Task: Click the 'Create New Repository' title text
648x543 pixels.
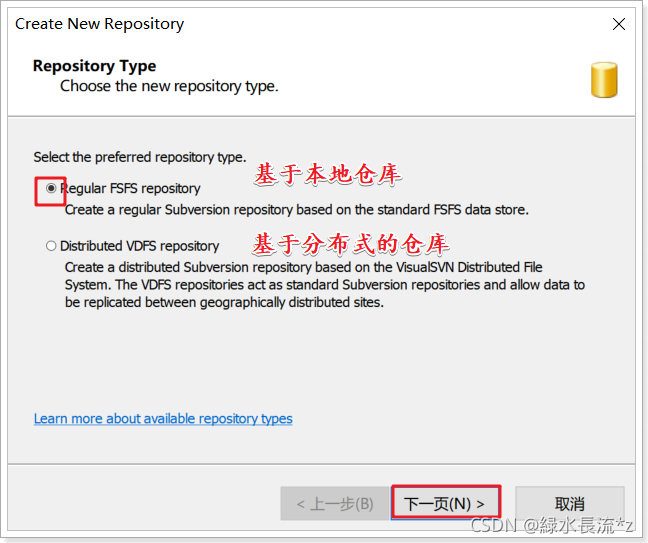Action: click(x=100, y=24)
